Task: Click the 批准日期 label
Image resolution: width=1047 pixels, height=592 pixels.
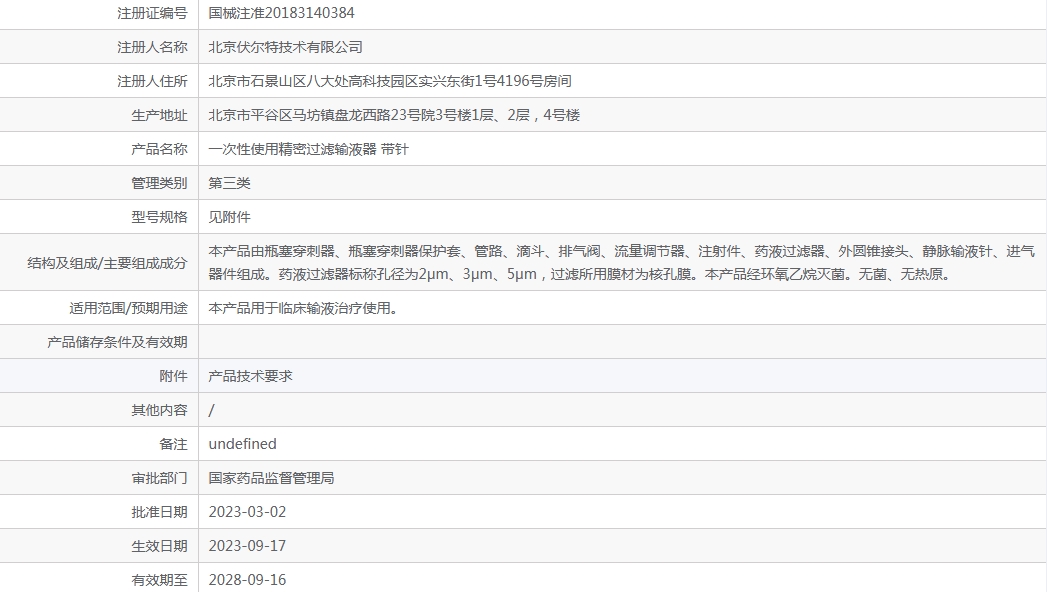Action: point(160,513)
